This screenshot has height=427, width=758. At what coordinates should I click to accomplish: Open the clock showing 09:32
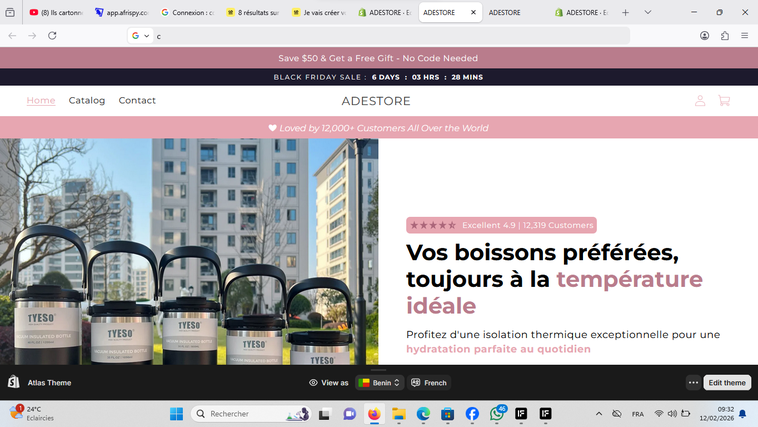pyautogui.click(x=716, y=413)
